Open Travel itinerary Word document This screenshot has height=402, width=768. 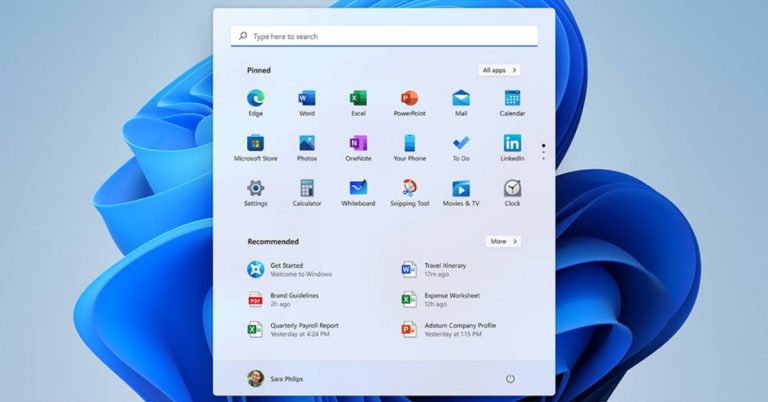tap(433, 270)
